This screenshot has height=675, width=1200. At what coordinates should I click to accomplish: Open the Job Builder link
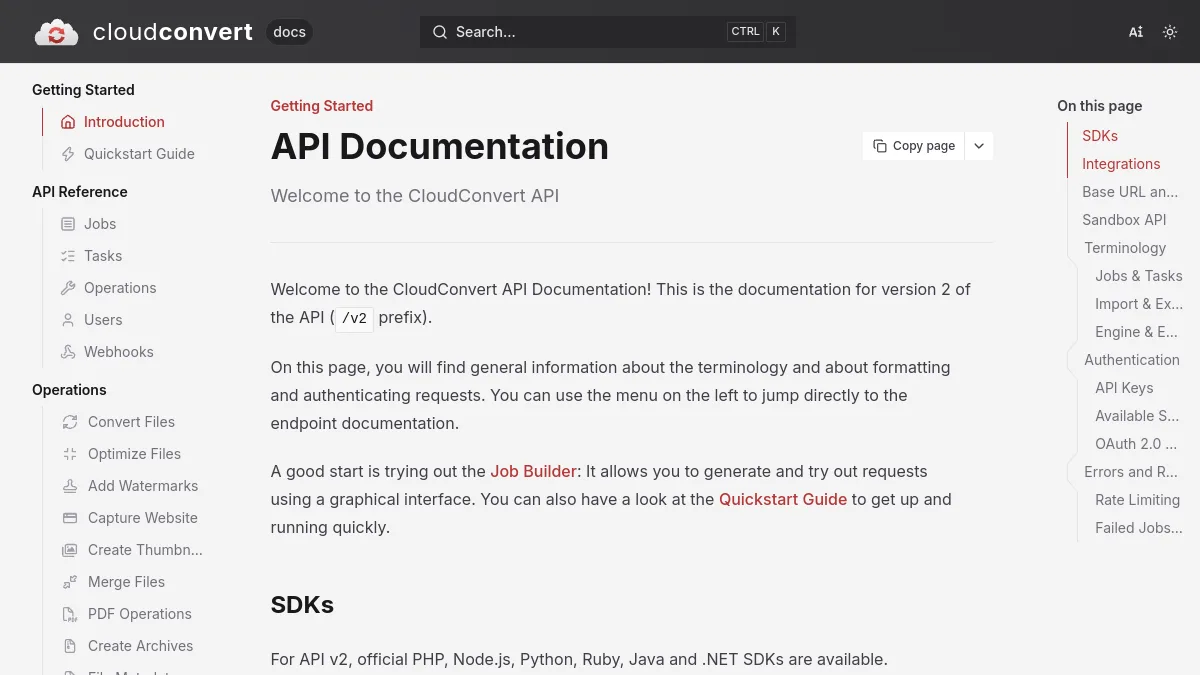pyautogui.click(x=533, y=471)
